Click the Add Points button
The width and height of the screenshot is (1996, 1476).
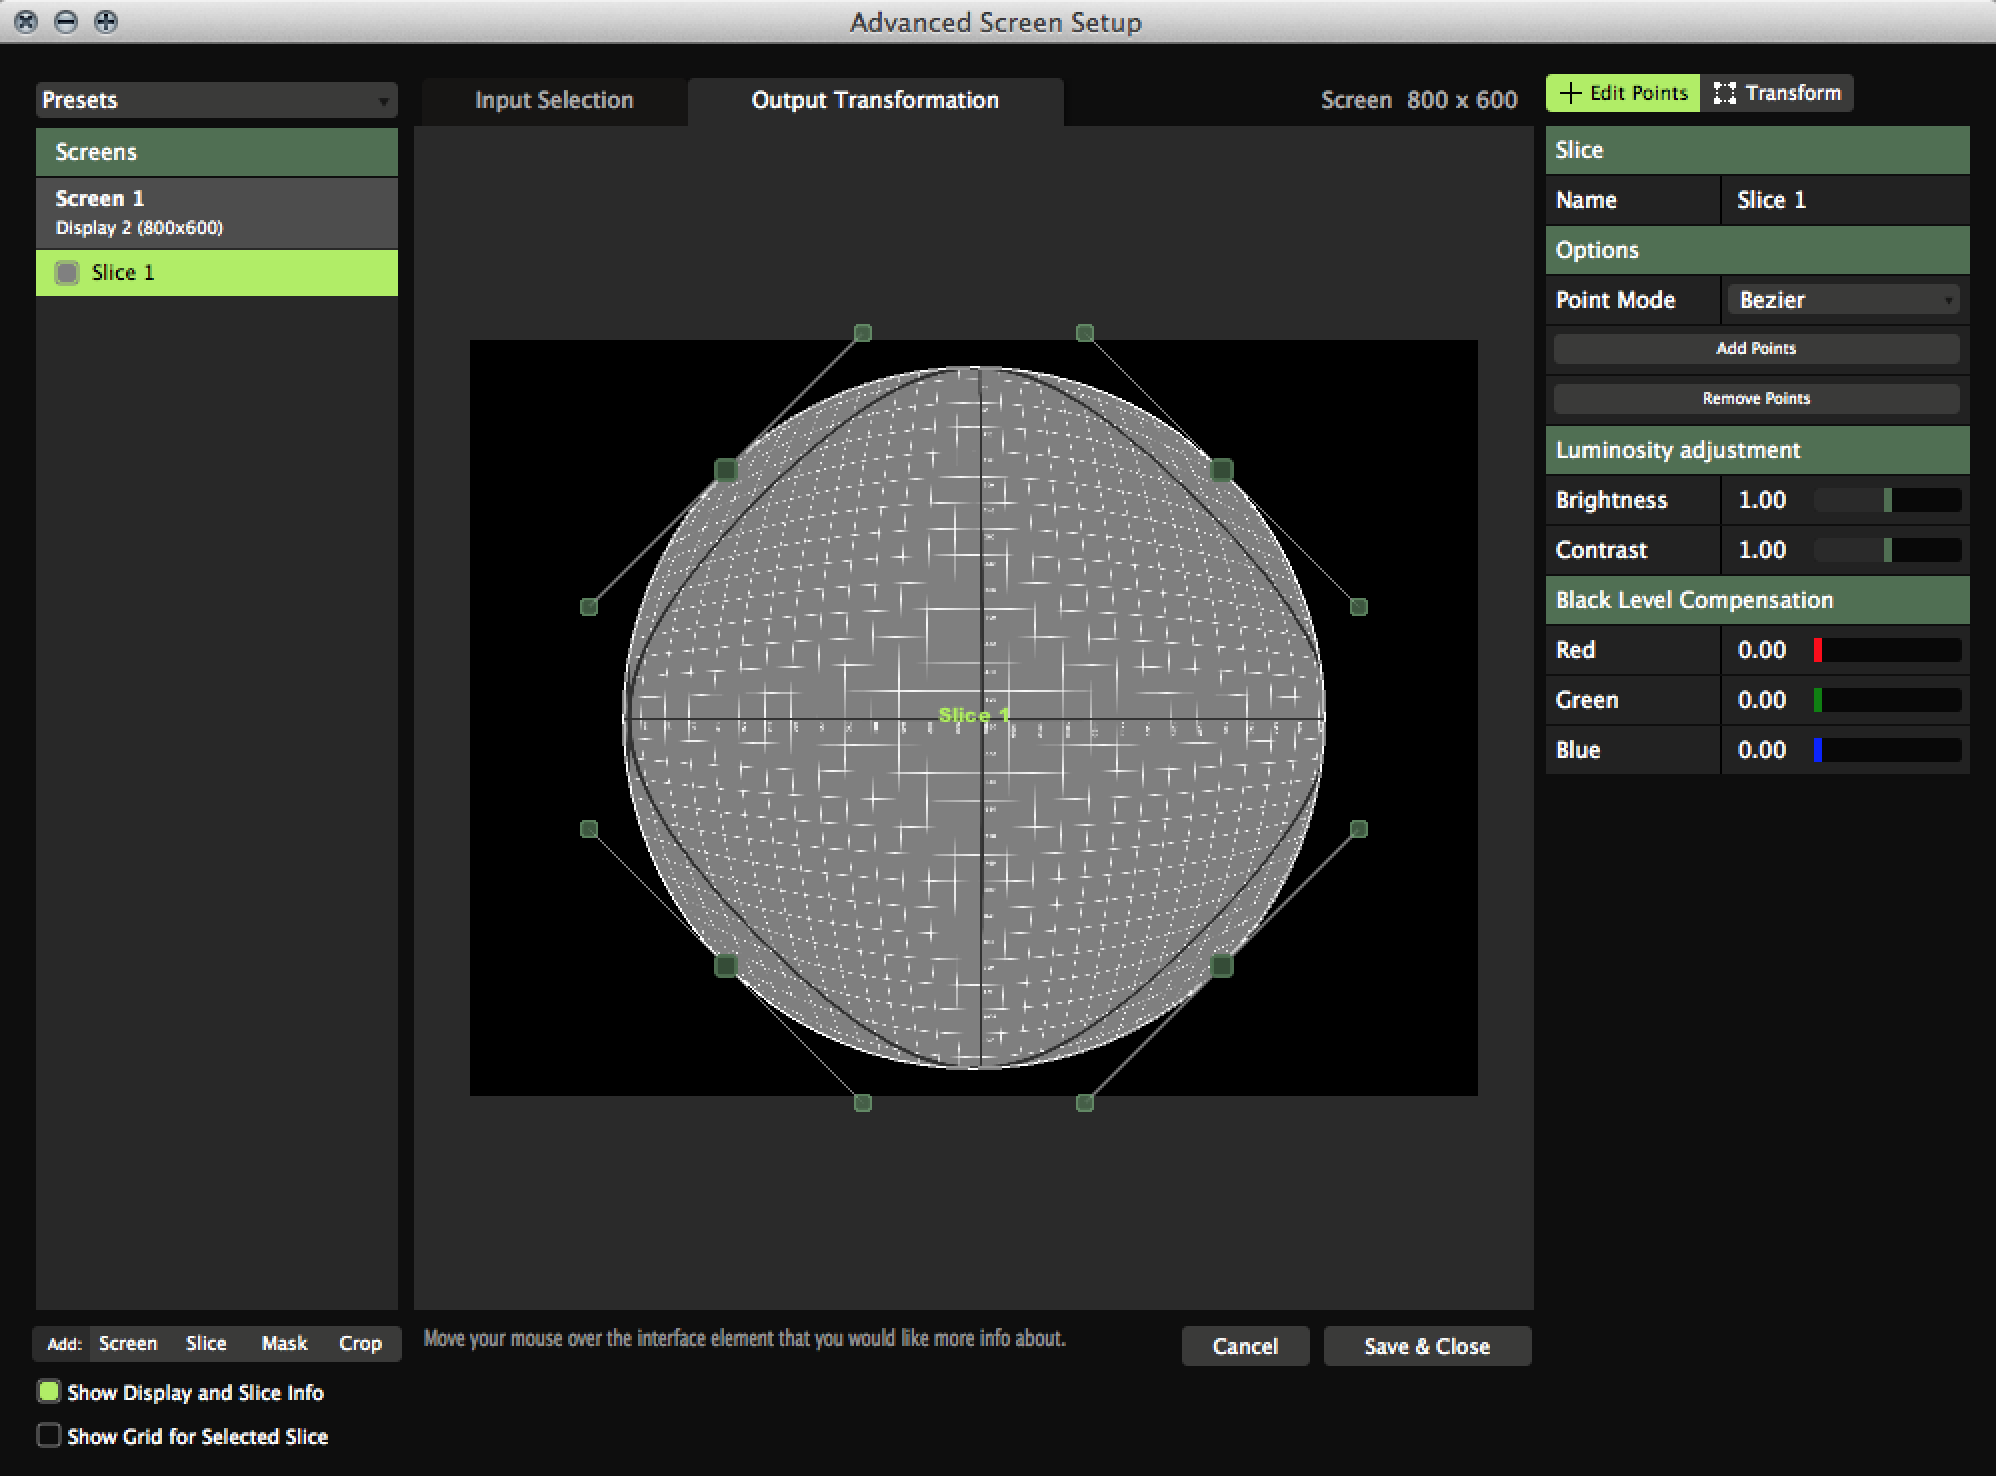click(x=1756, y=348)
